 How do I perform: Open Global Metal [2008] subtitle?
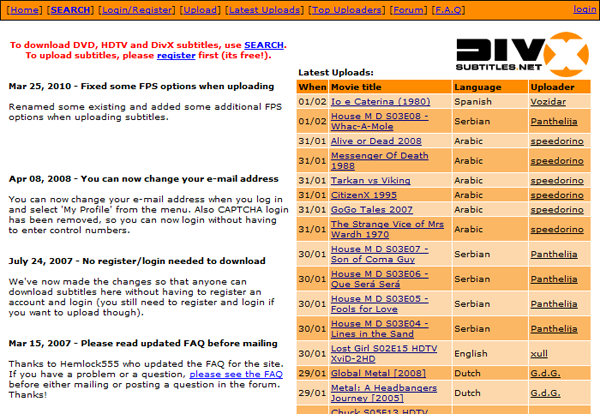click(x=378, y=373)
